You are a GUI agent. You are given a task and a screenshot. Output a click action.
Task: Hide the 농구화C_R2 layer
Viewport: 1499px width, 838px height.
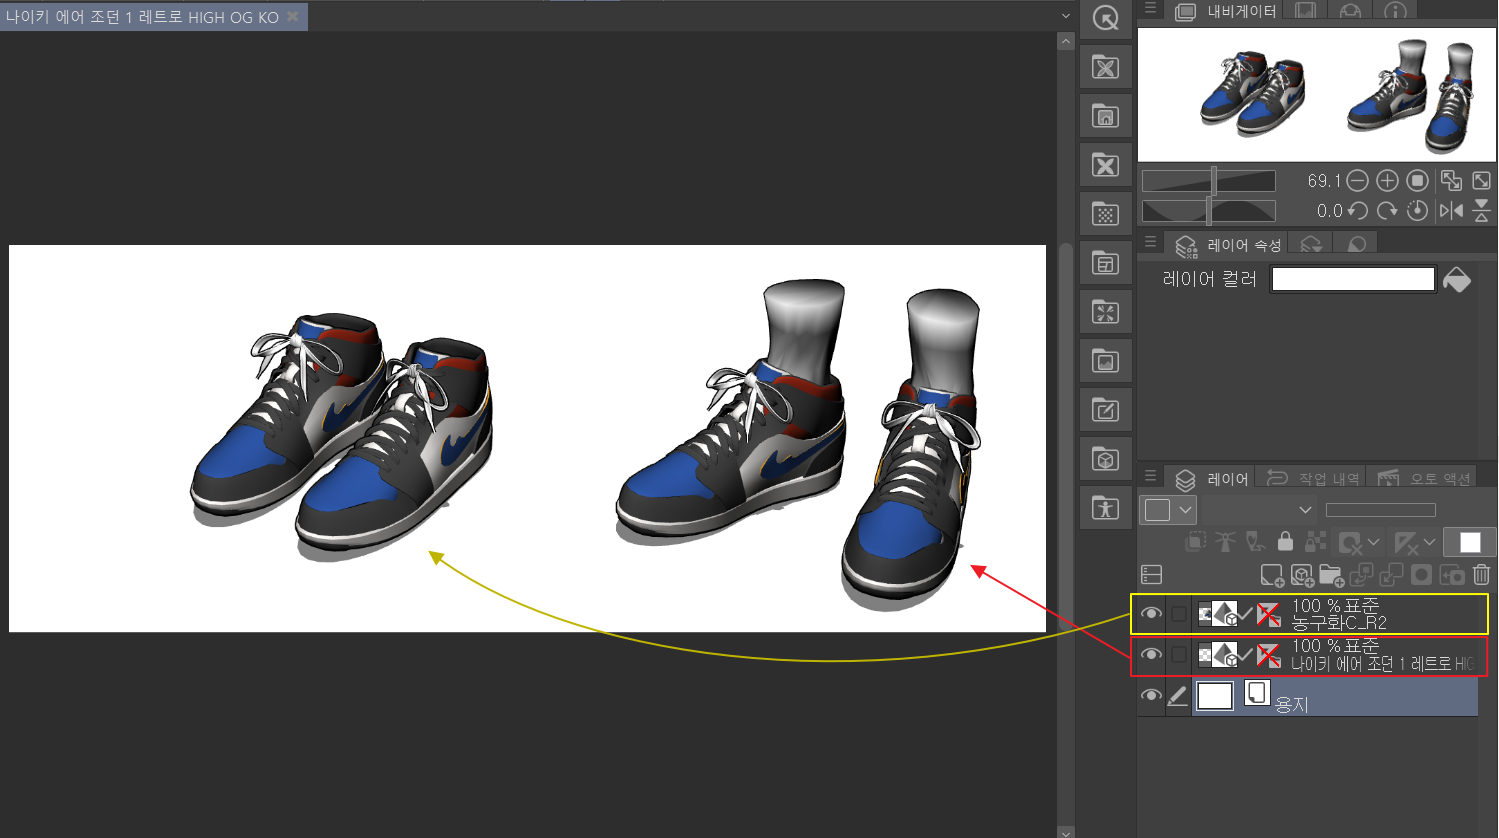(x=1152, y=614)
